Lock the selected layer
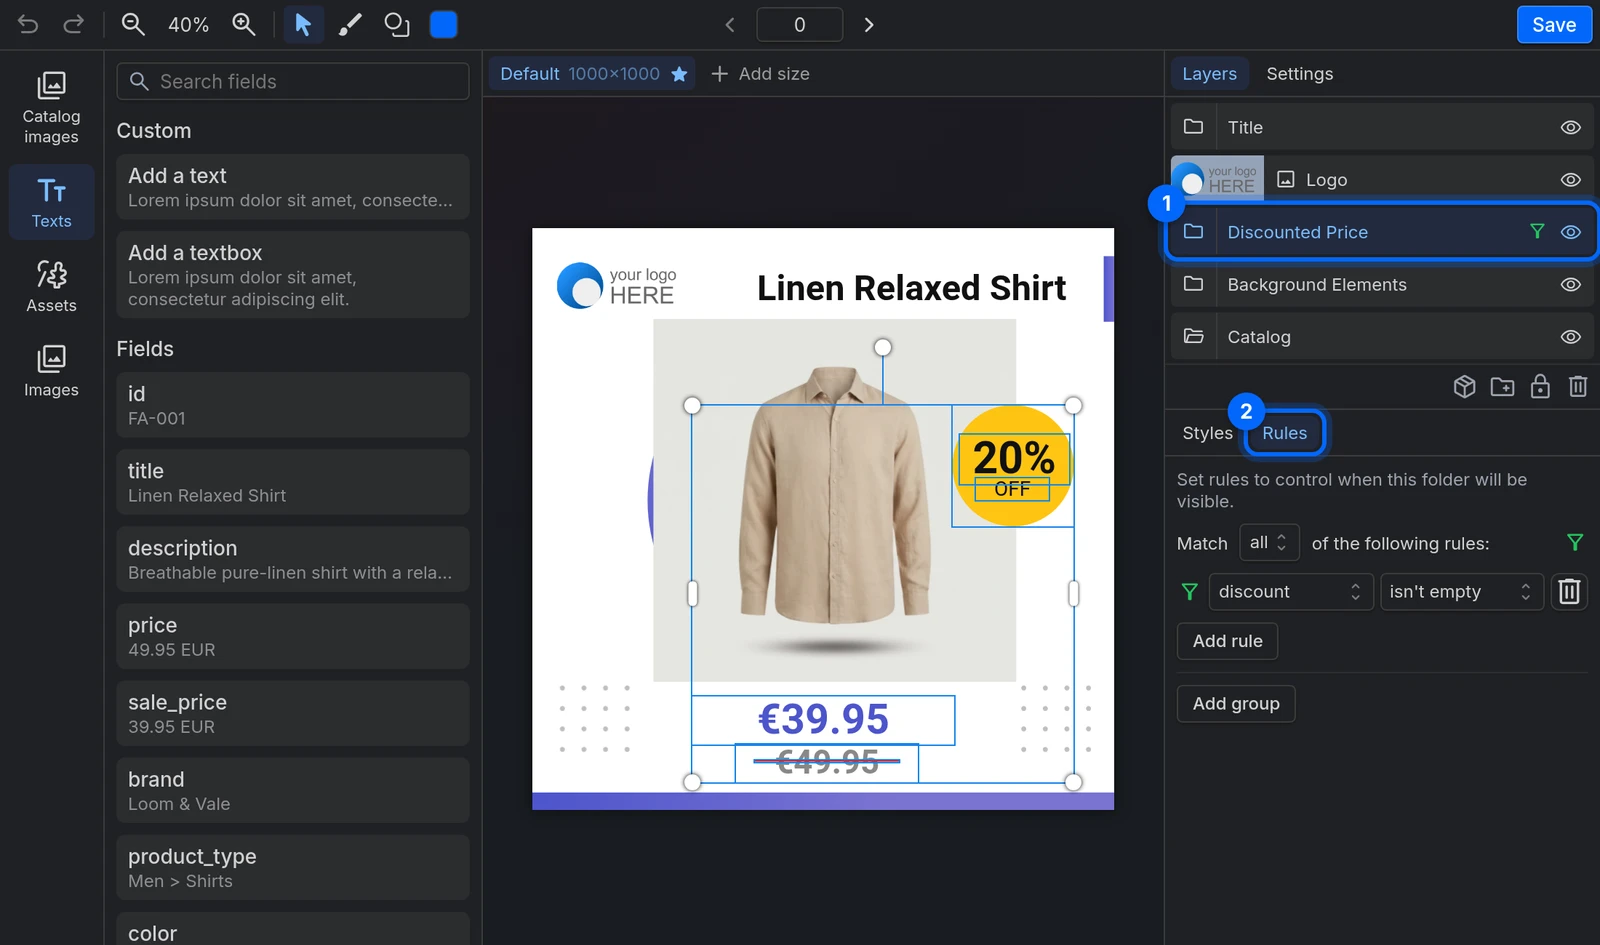This screenshot has width=1600, height=945. tap(1540, 387)
